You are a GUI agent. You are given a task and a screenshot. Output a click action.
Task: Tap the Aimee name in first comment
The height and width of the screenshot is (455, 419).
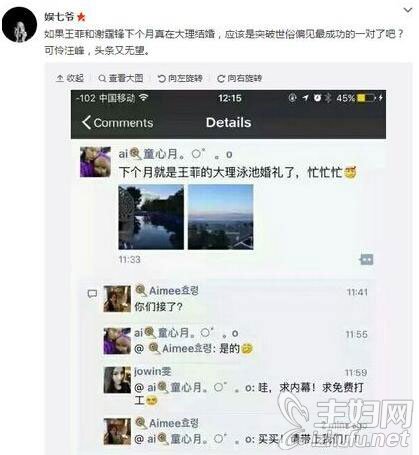point(167,291)
